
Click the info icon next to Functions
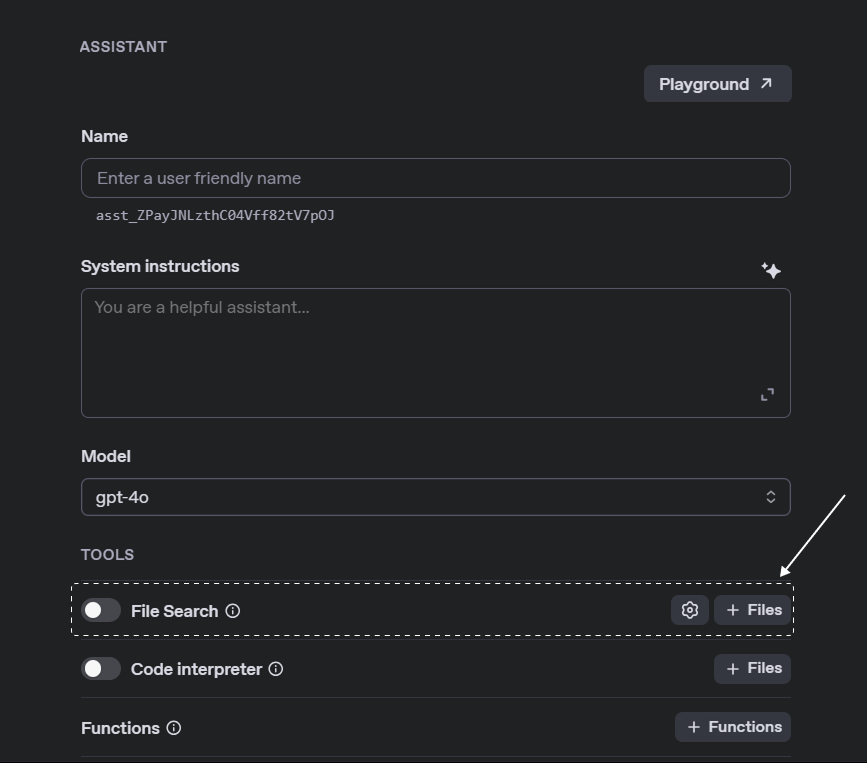click(176, 728)
